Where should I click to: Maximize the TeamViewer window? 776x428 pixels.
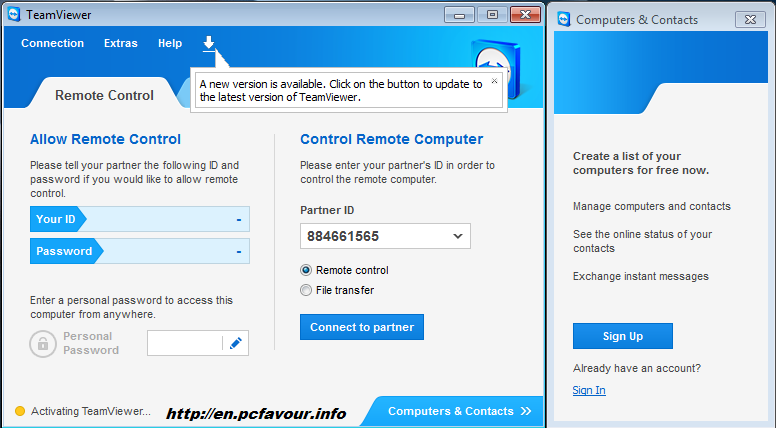click(492, 14)
